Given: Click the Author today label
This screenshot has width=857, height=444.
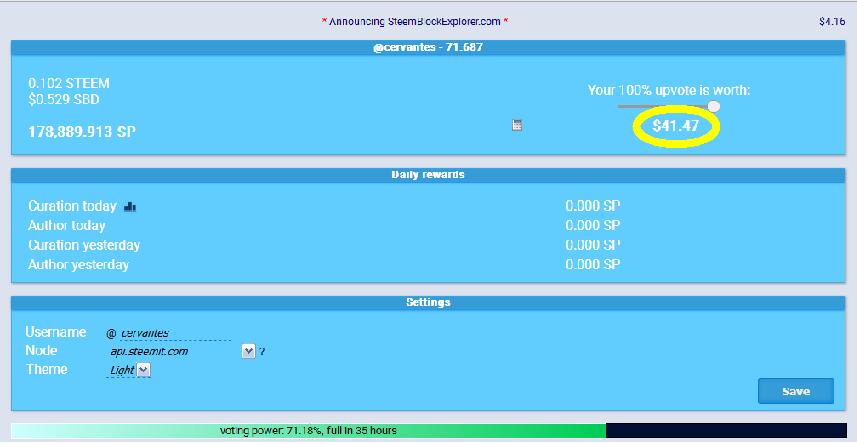Looking at the screenshot, I should point(67,225).
